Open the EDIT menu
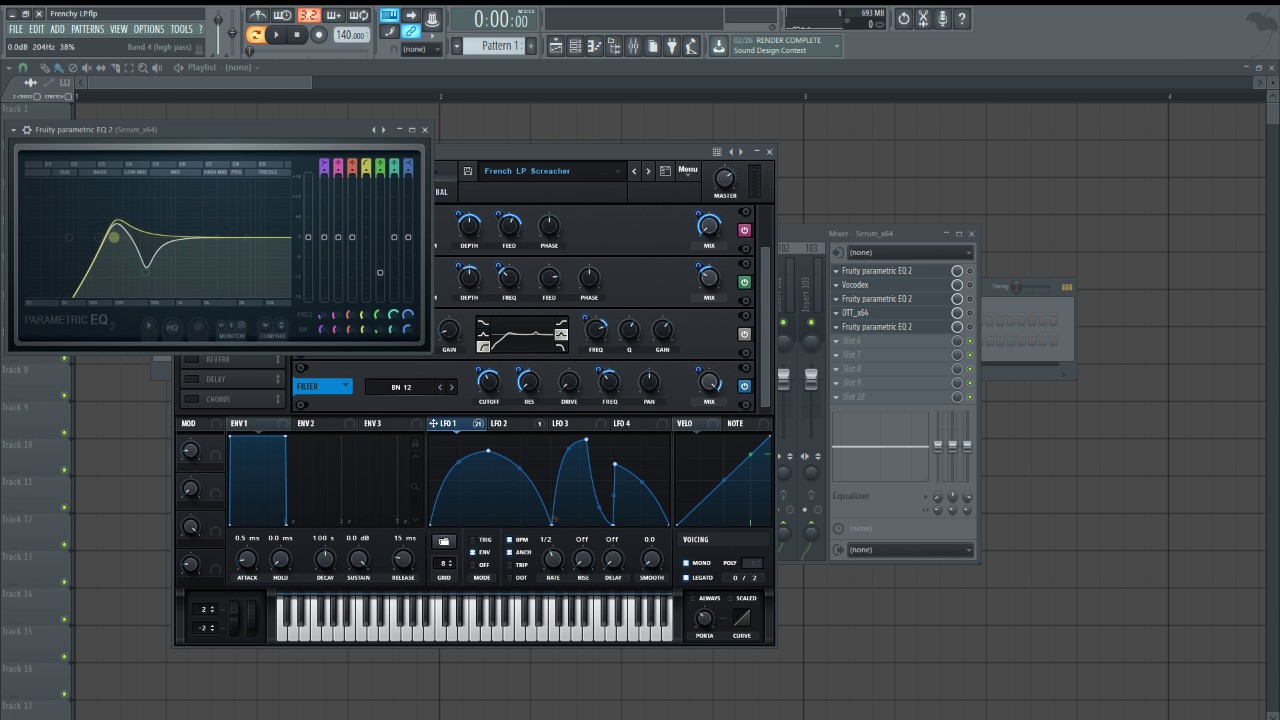The height and width of the screenshot is (720, 1280). pos(36,30)
